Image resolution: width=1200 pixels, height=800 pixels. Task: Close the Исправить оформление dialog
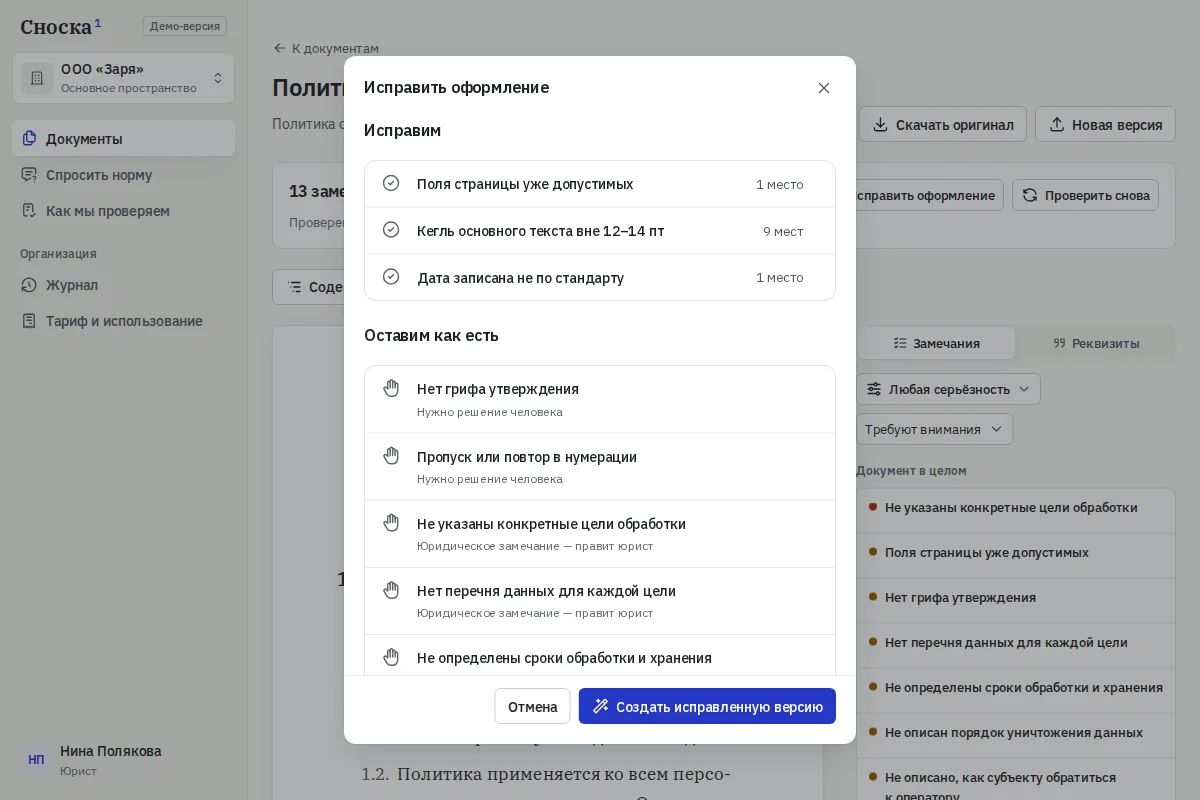[x=824, y=88]
